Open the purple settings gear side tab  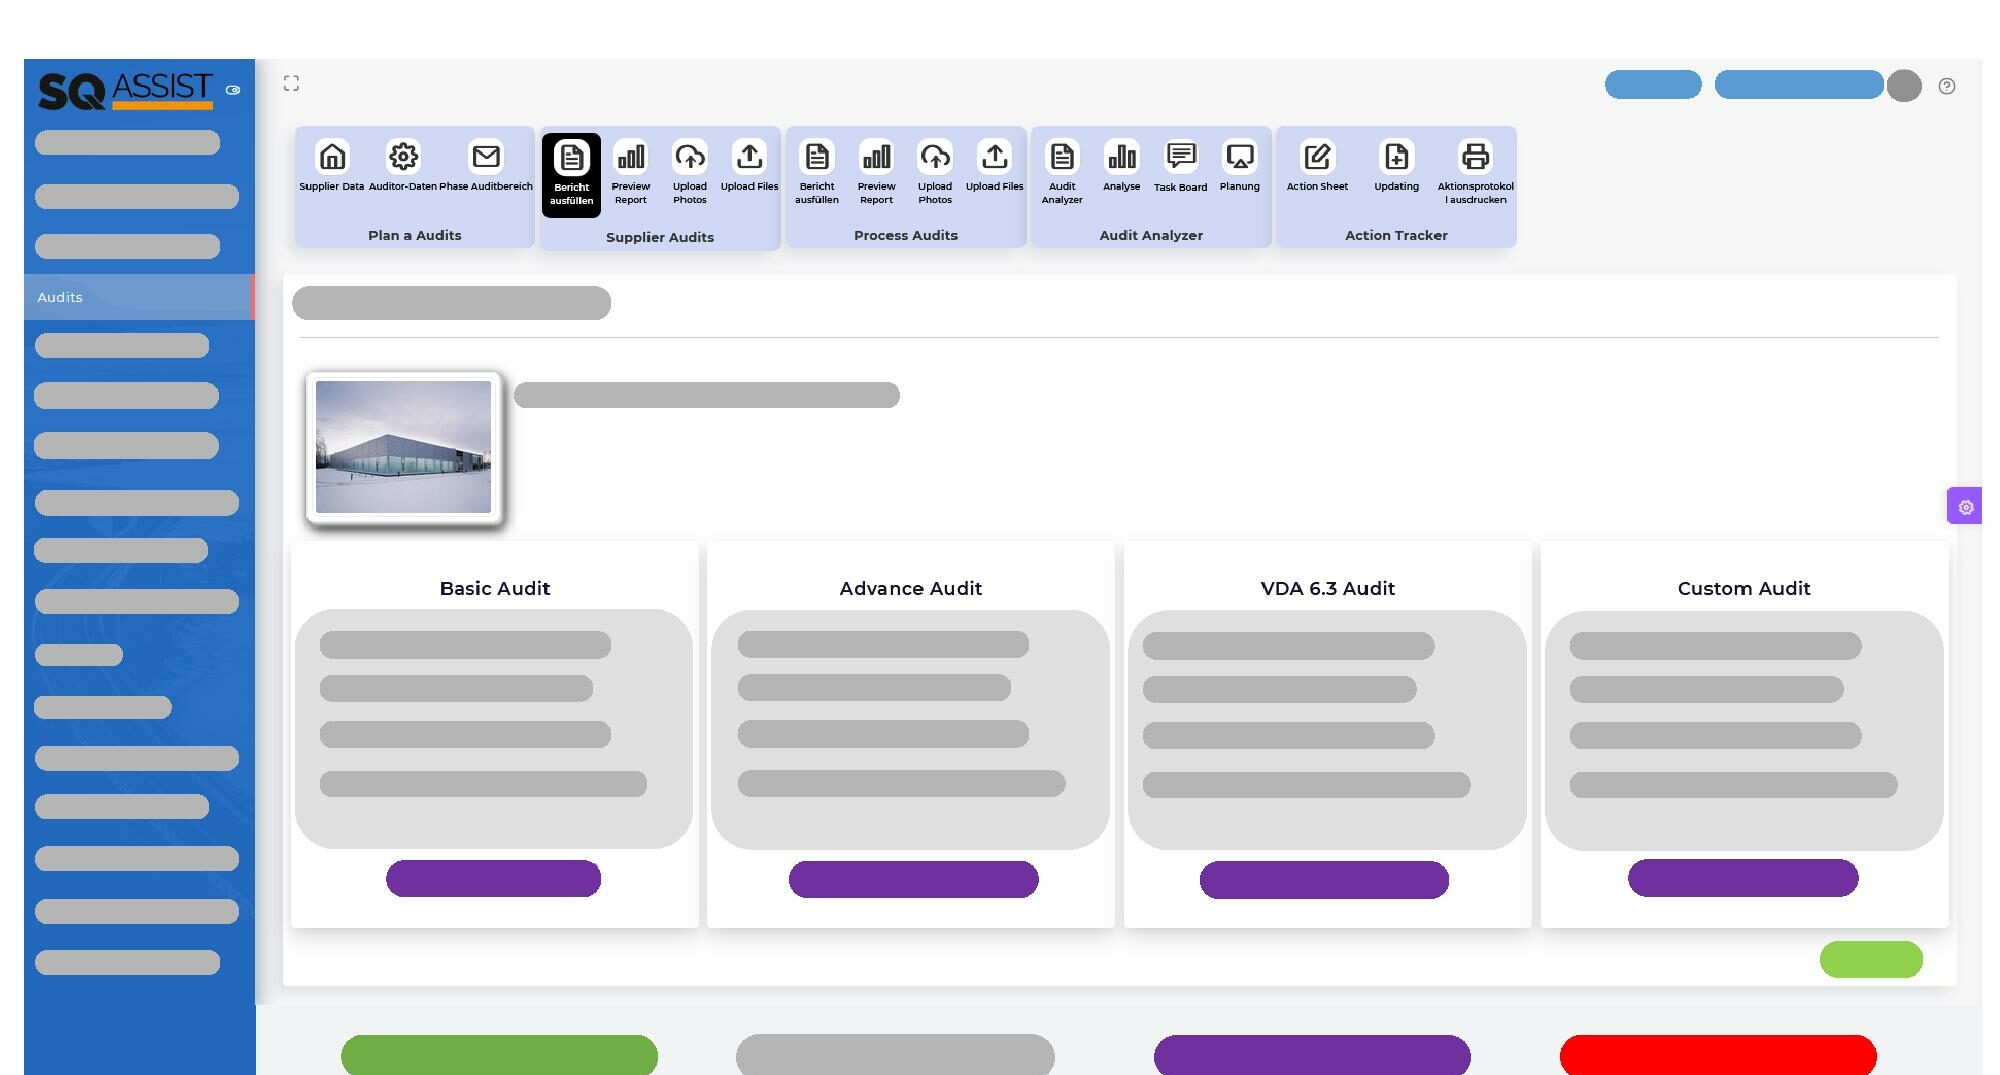tap(1965, 506)
